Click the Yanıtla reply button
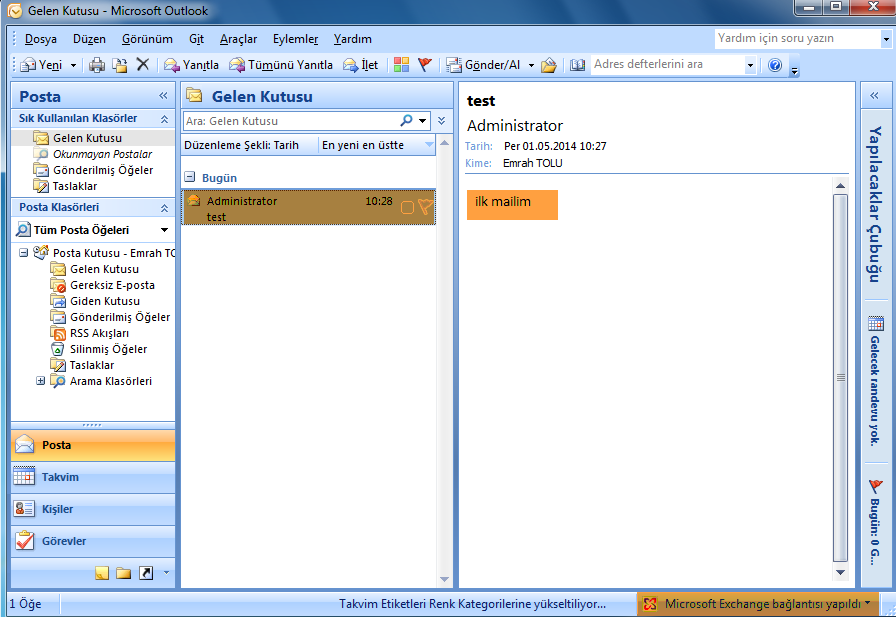The image size is (896, 617). pos(191,65)
